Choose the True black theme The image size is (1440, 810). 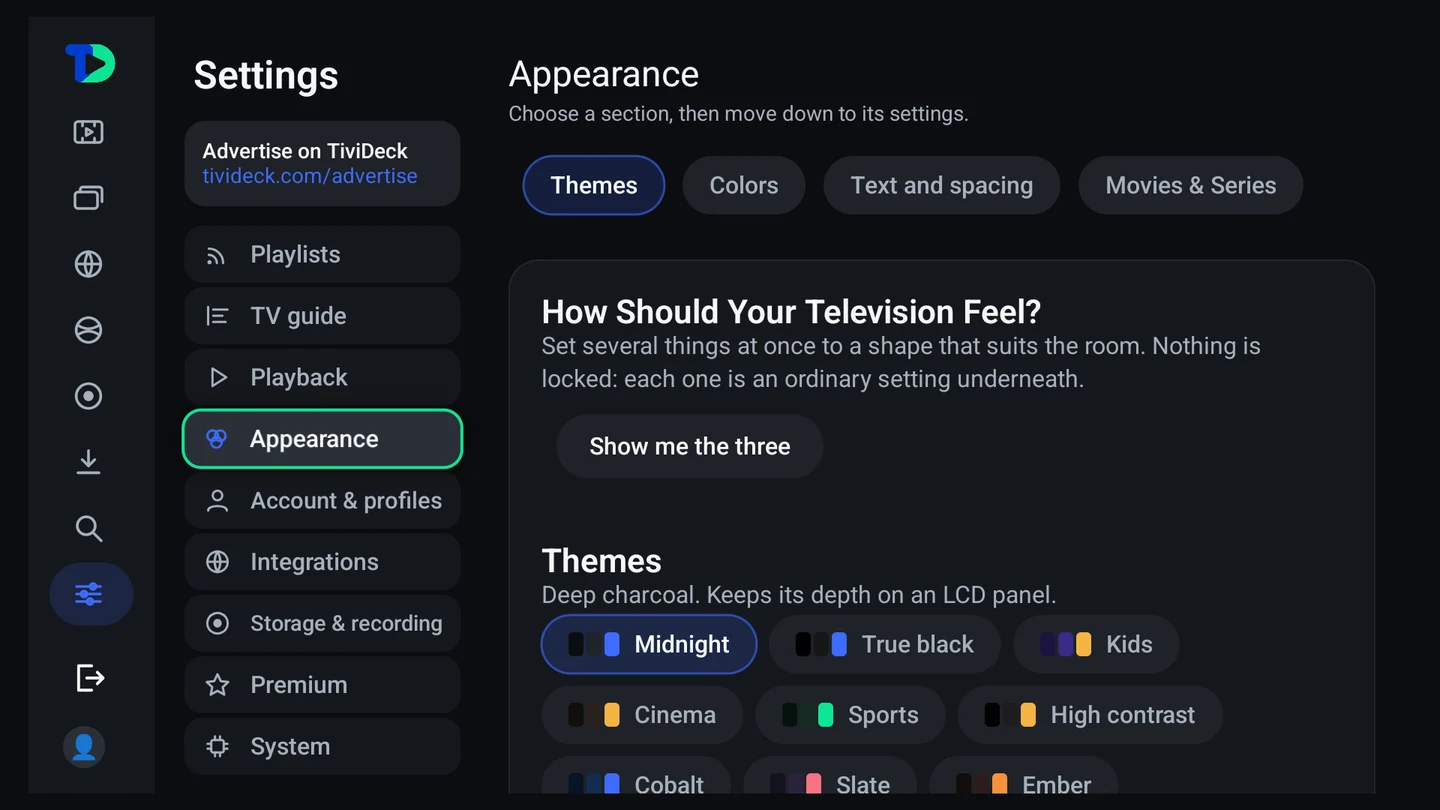885,644
